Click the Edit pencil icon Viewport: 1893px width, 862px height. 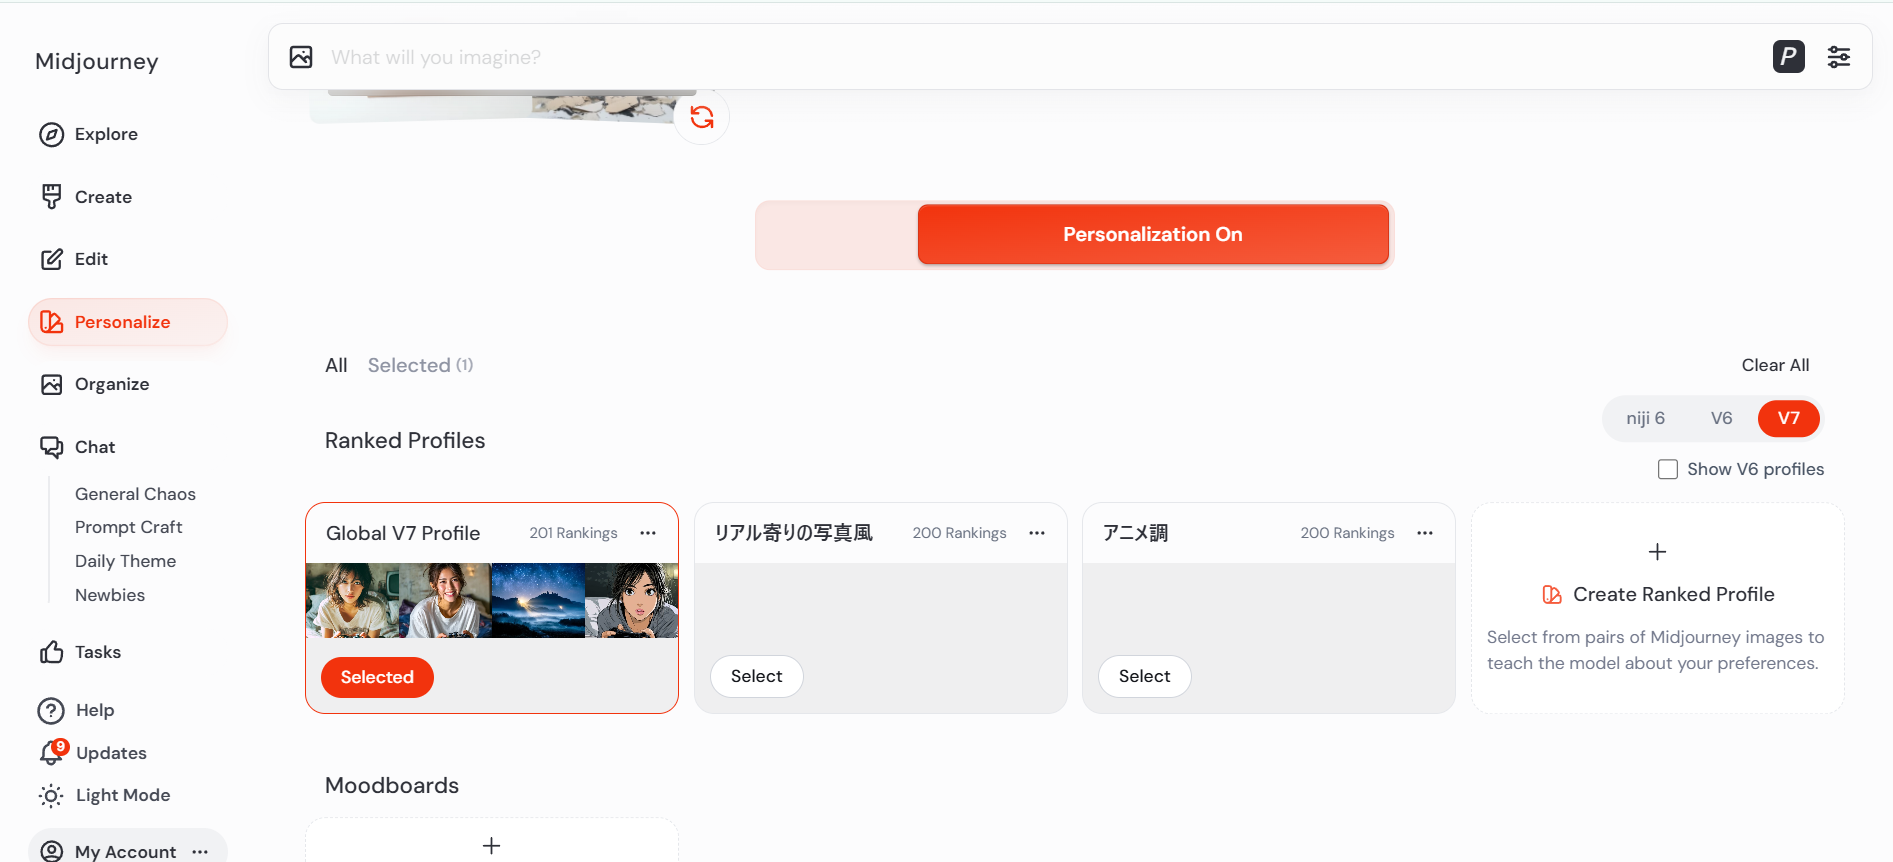click(x=51, y=259)
